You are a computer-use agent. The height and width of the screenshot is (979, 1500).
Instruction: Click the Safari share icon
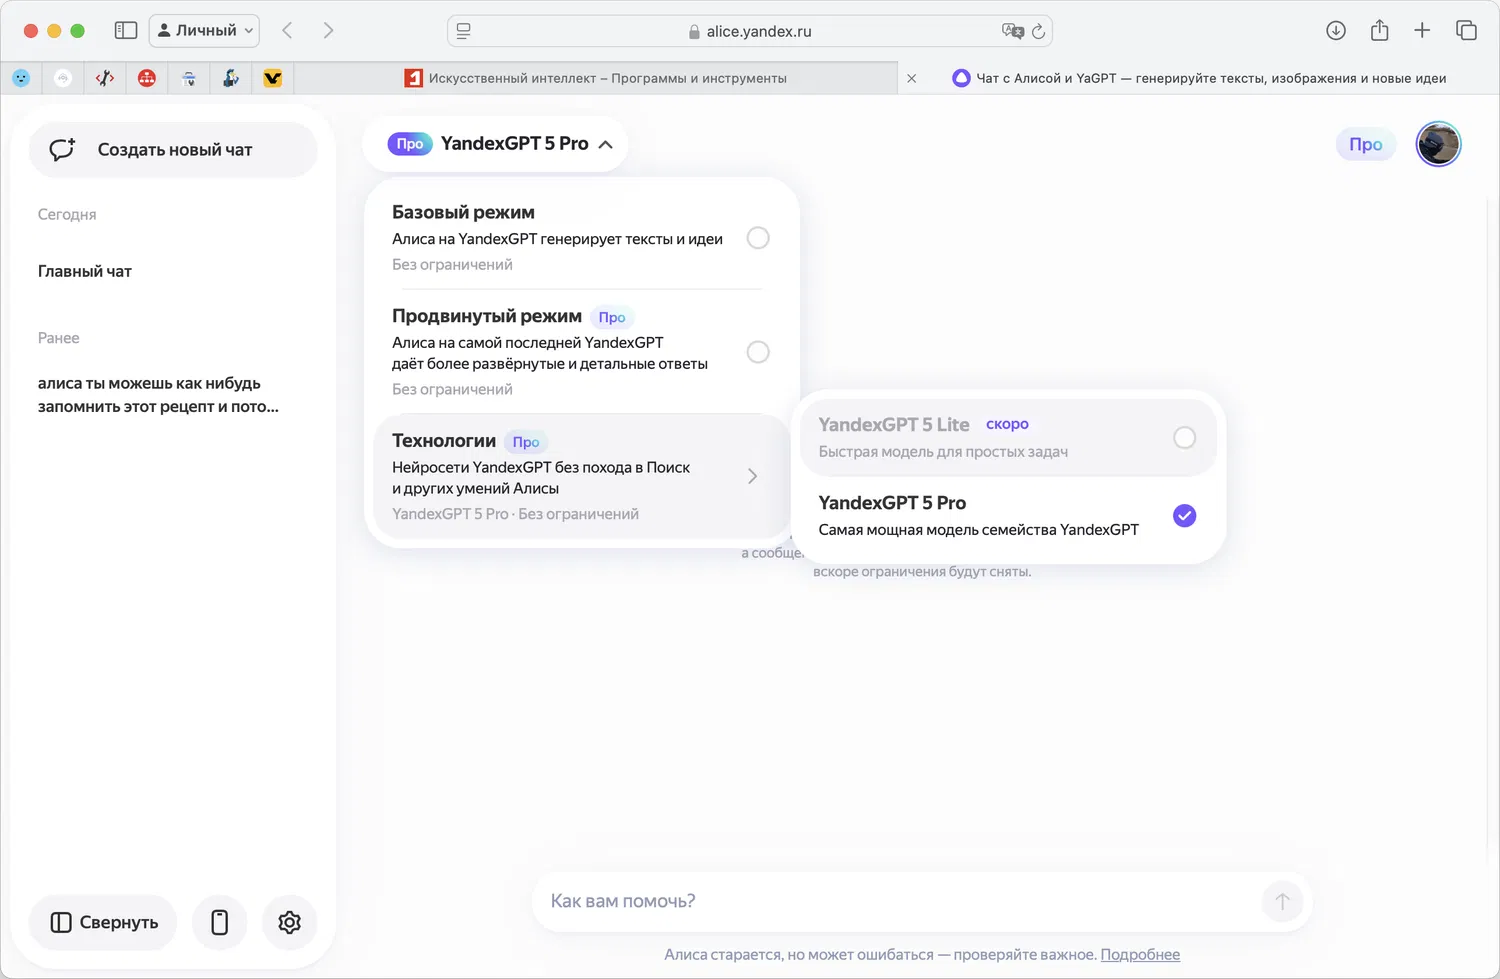[x=1380, y=30]
